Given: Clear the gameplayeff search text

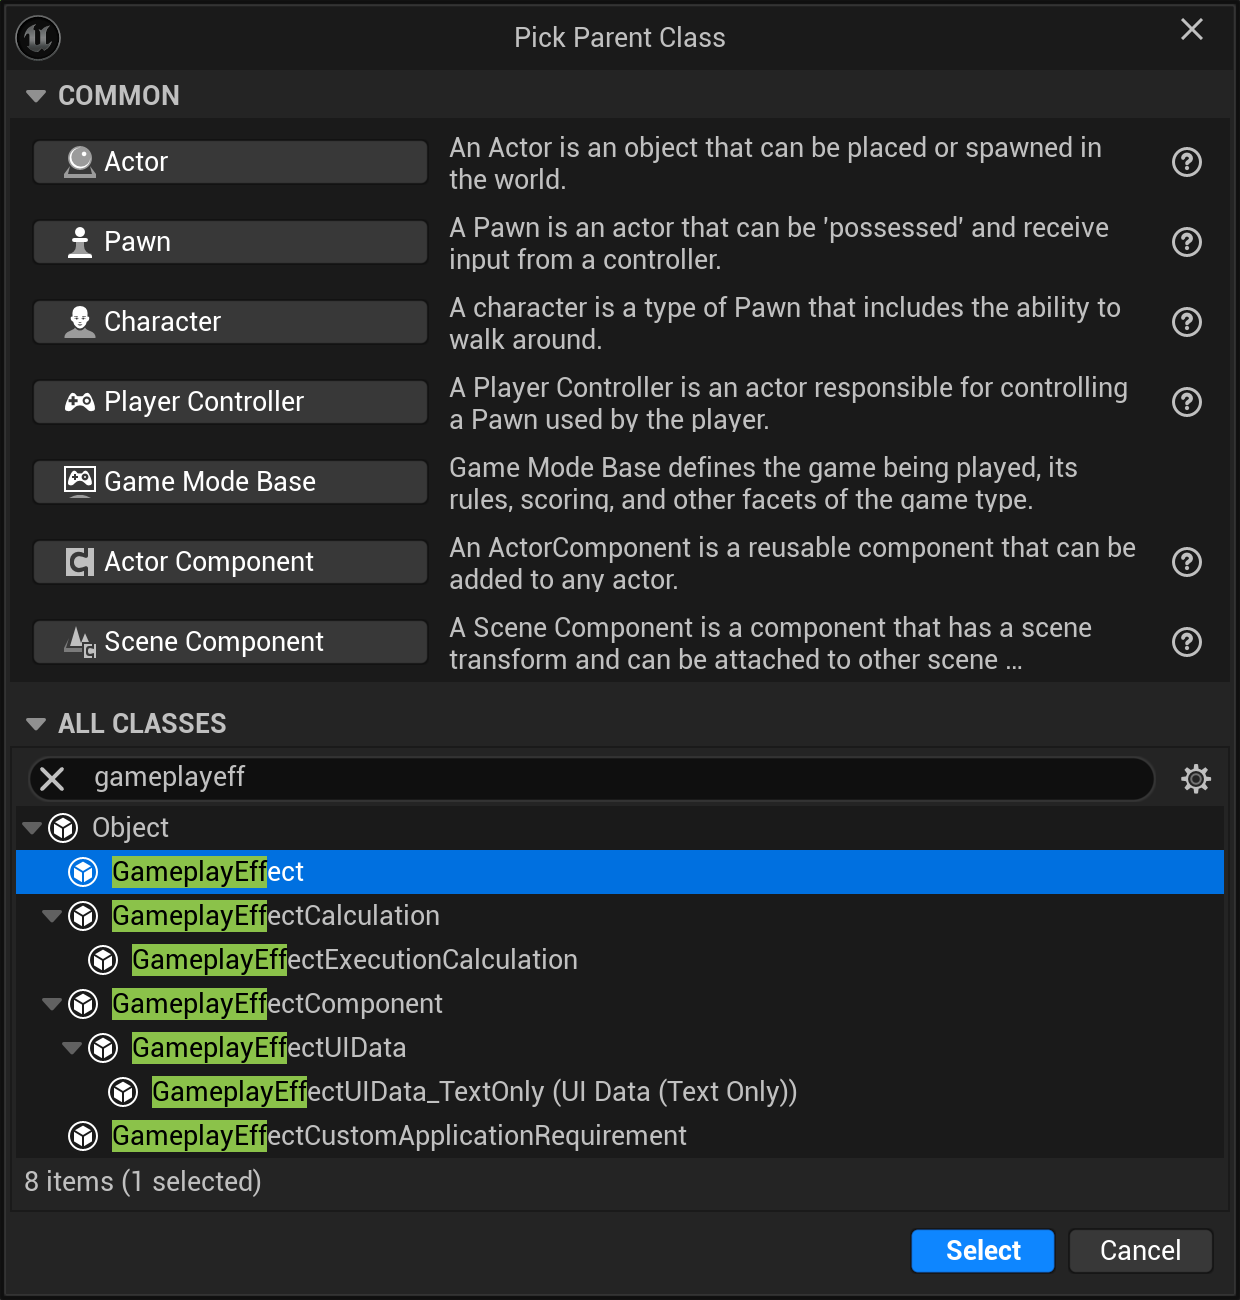Looking at the screenshot, I should pos(52,779).
